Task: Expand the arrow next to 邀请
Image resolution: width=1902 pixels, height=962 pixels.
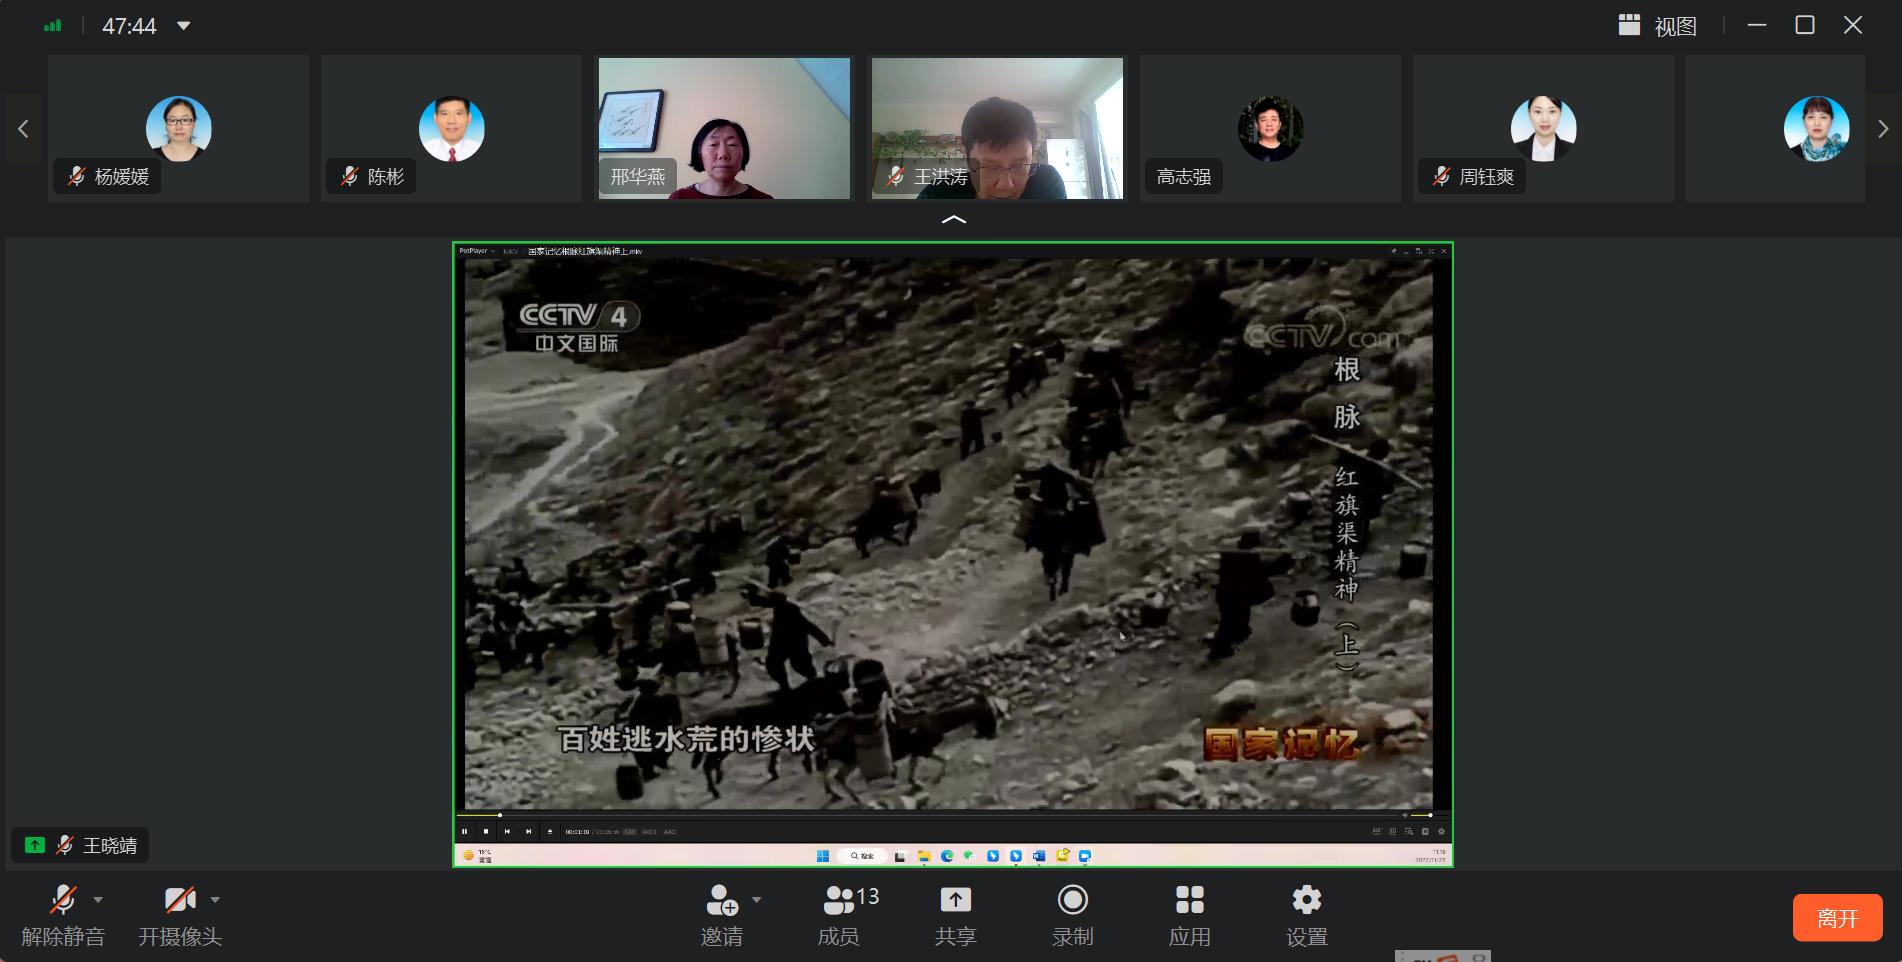Action: (757, 900)
